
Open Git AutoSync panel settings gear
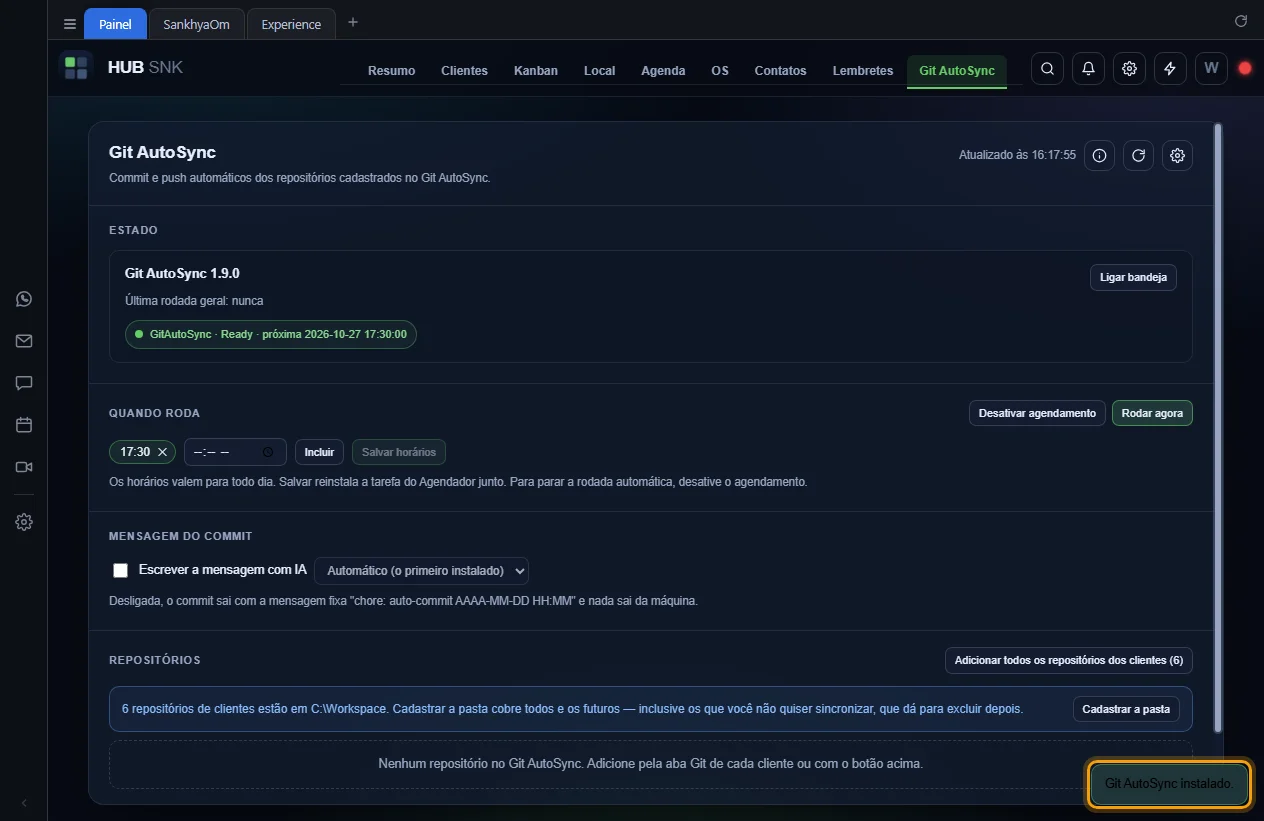point(1177,155)
